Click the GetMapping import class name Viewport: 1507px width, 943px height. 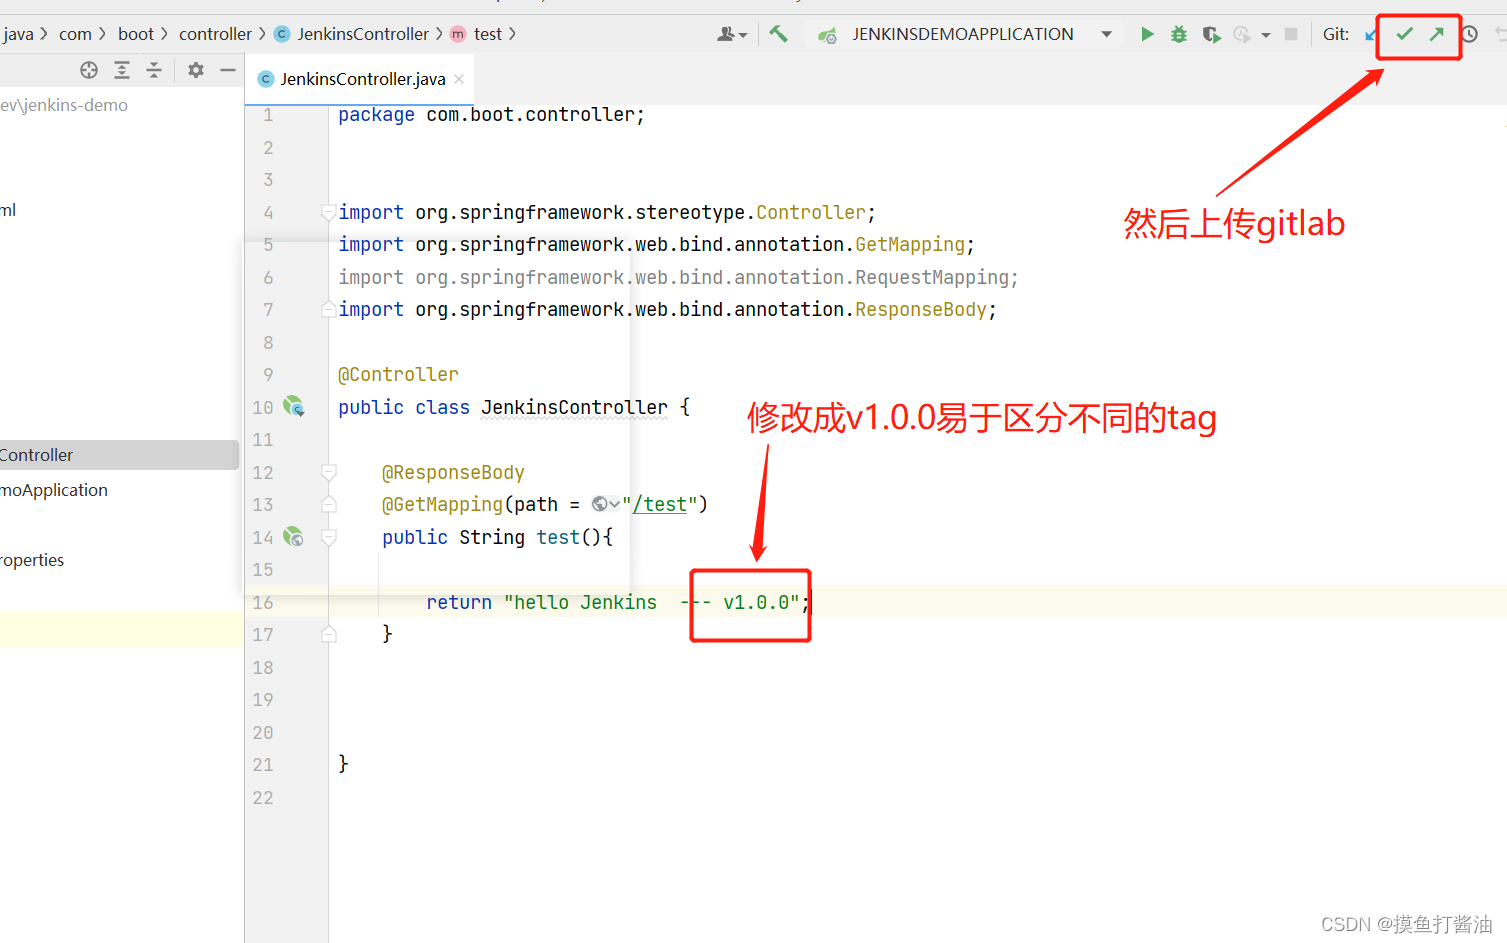910,244
